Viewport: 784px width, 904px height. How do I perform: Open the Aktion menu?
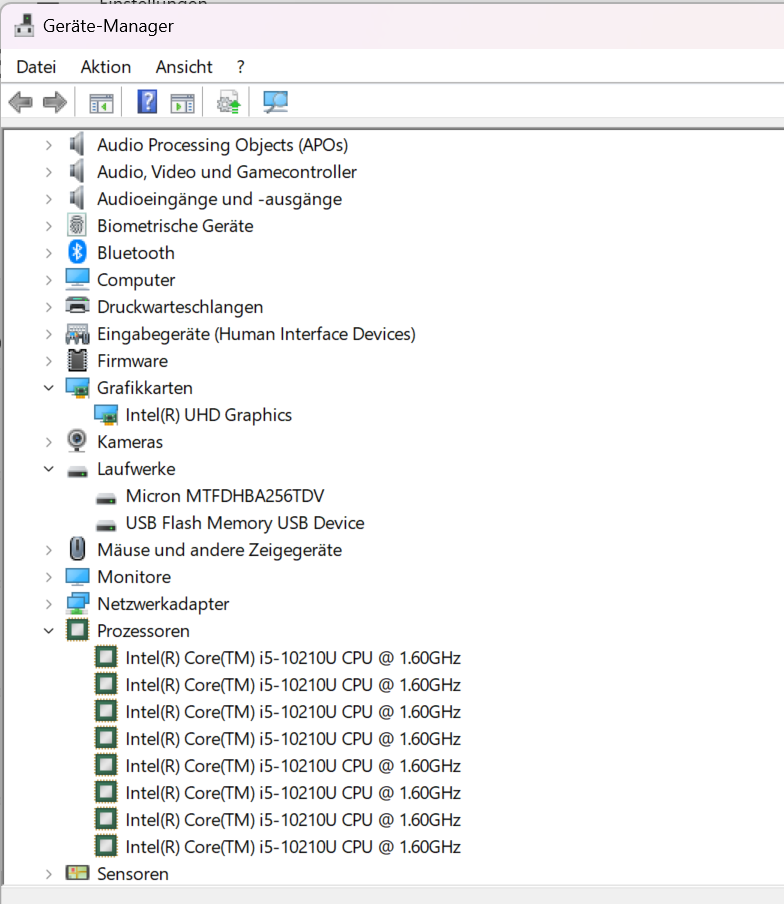tap(106, 67)
